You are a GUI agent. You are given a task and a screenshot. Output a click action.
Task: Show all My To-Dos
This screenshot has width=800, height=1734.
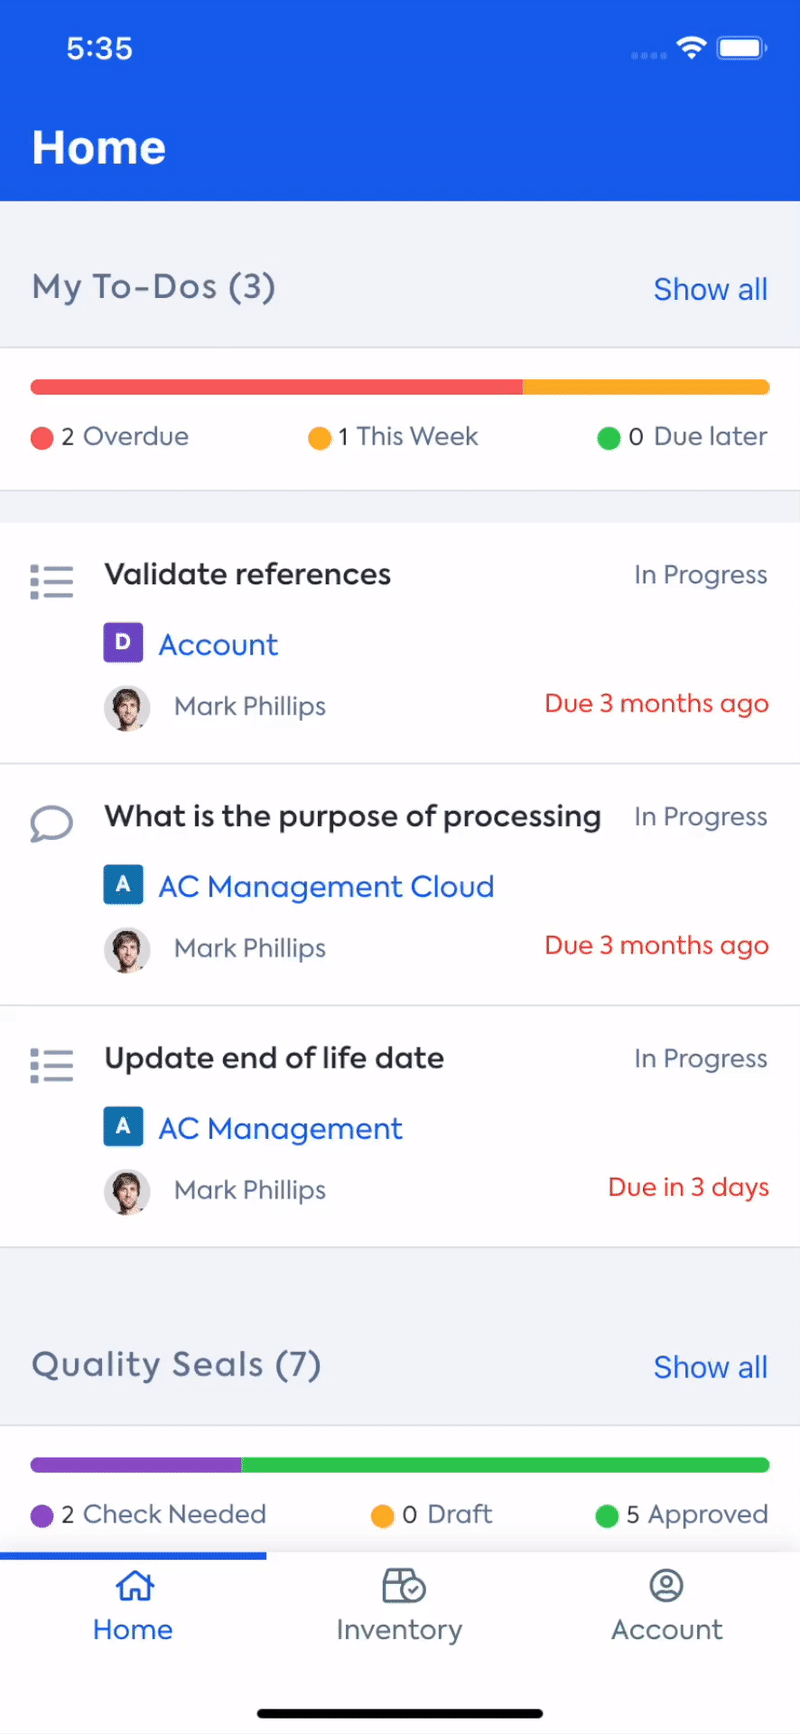click(710, 289)
